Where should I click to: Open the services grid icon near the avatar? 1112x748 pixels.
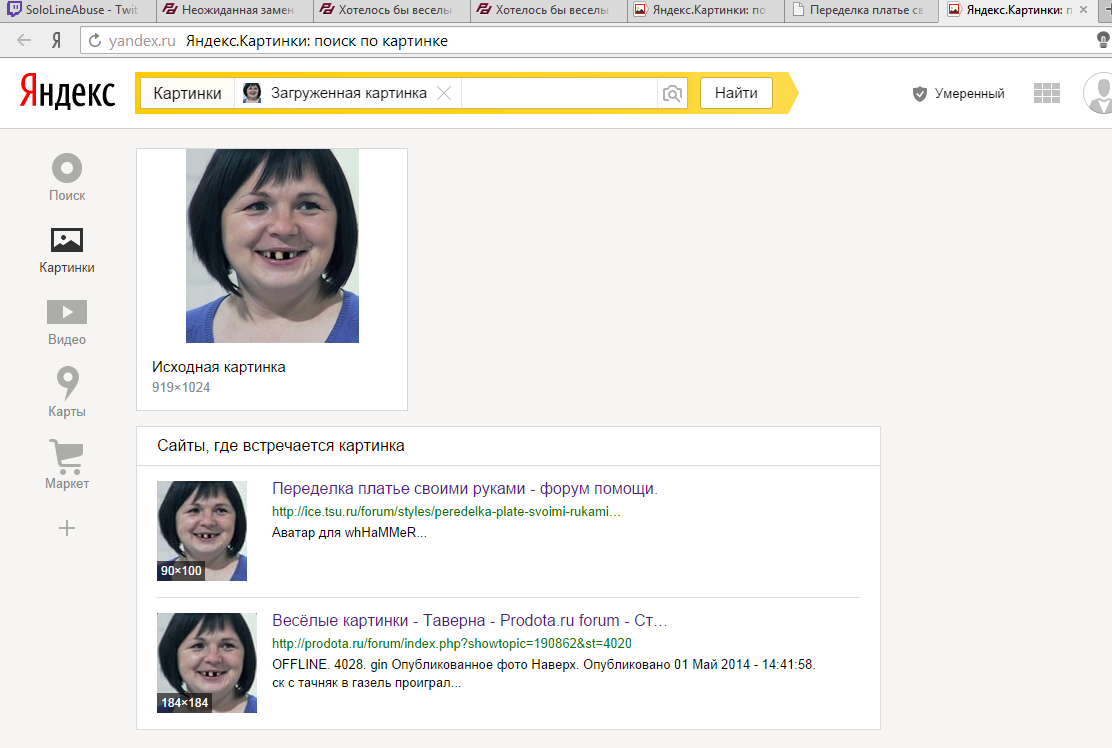1046,92
